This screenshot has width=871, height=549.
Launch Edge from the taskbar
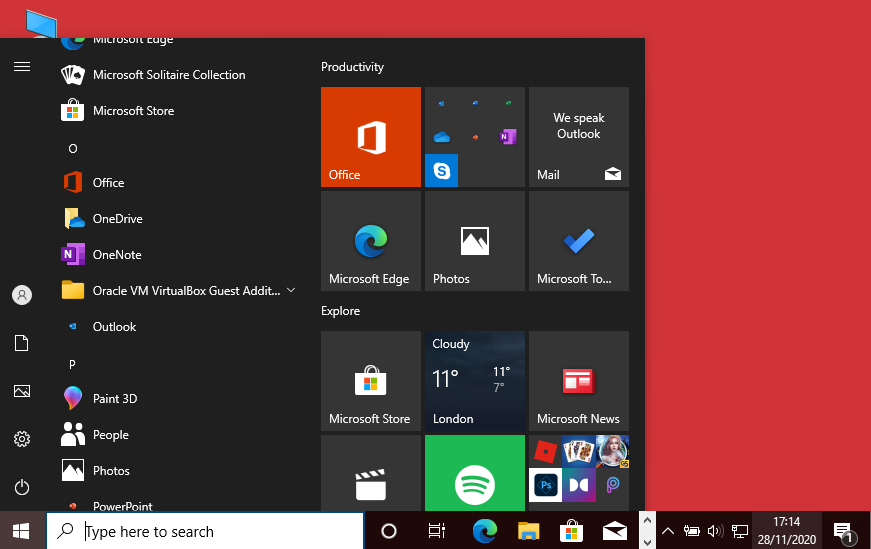pyautogui.click(x=484, y=531)
